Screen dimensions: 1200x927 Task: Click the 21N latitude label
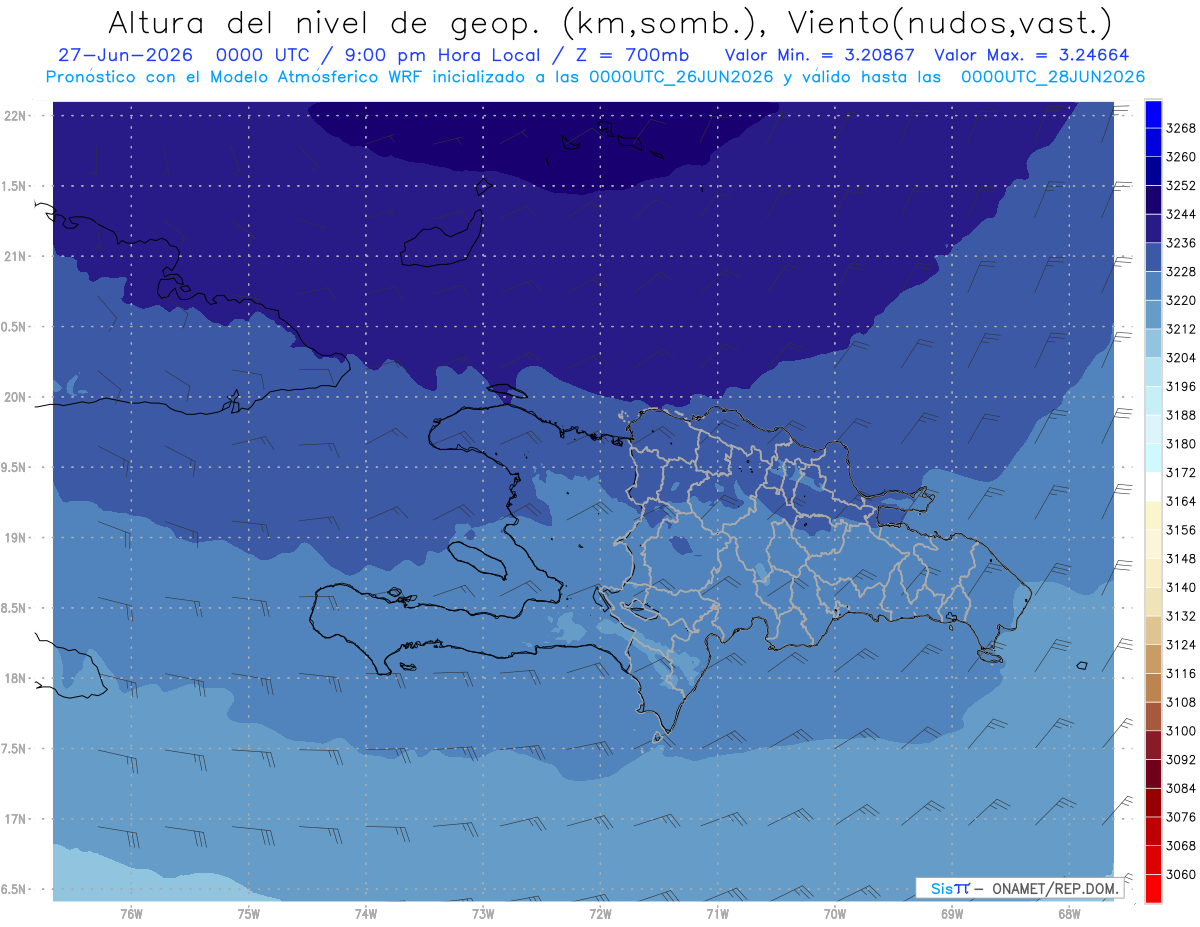(15, 257)
